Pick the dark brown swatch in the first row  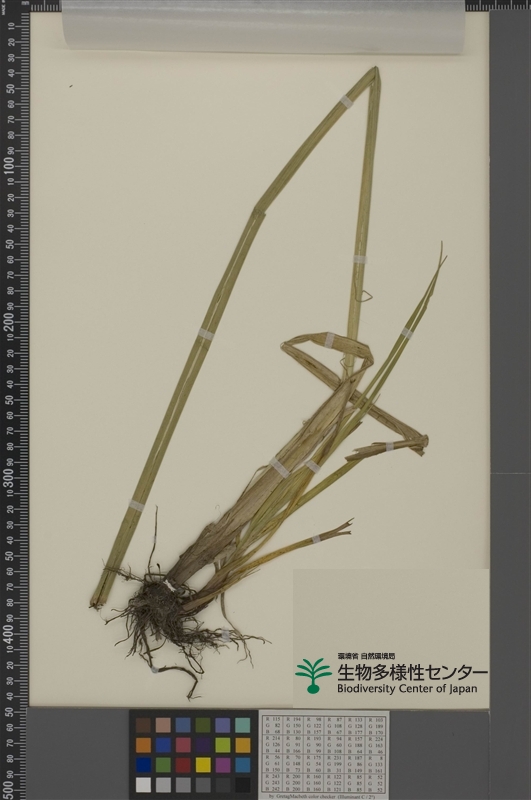click(x=143, y=725)
